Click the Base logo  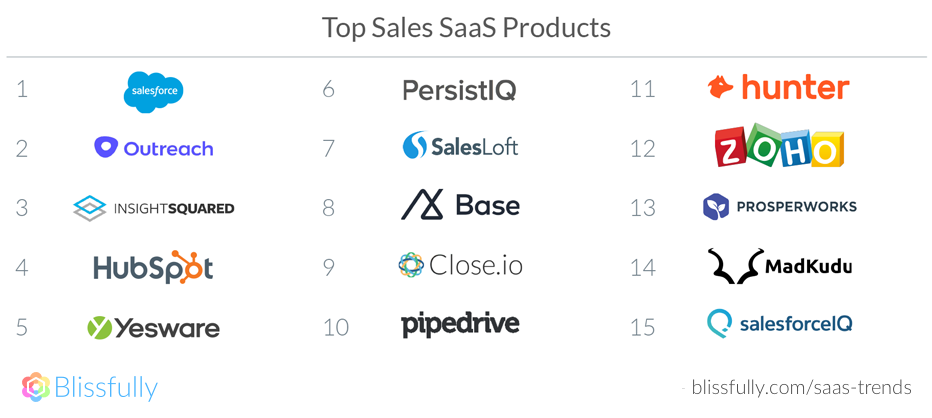click(460, 206)
